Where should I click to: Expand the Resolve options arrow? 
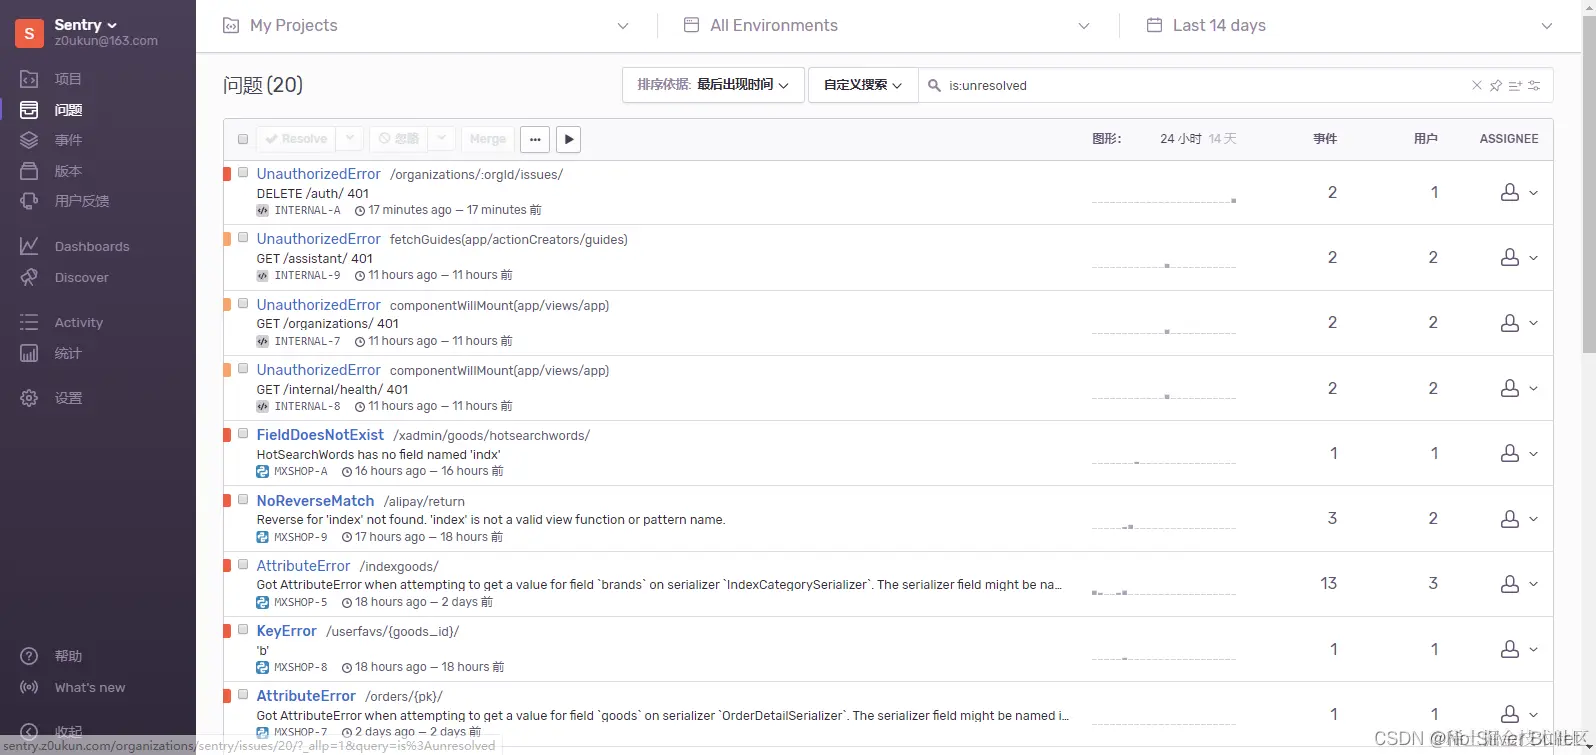349,139
